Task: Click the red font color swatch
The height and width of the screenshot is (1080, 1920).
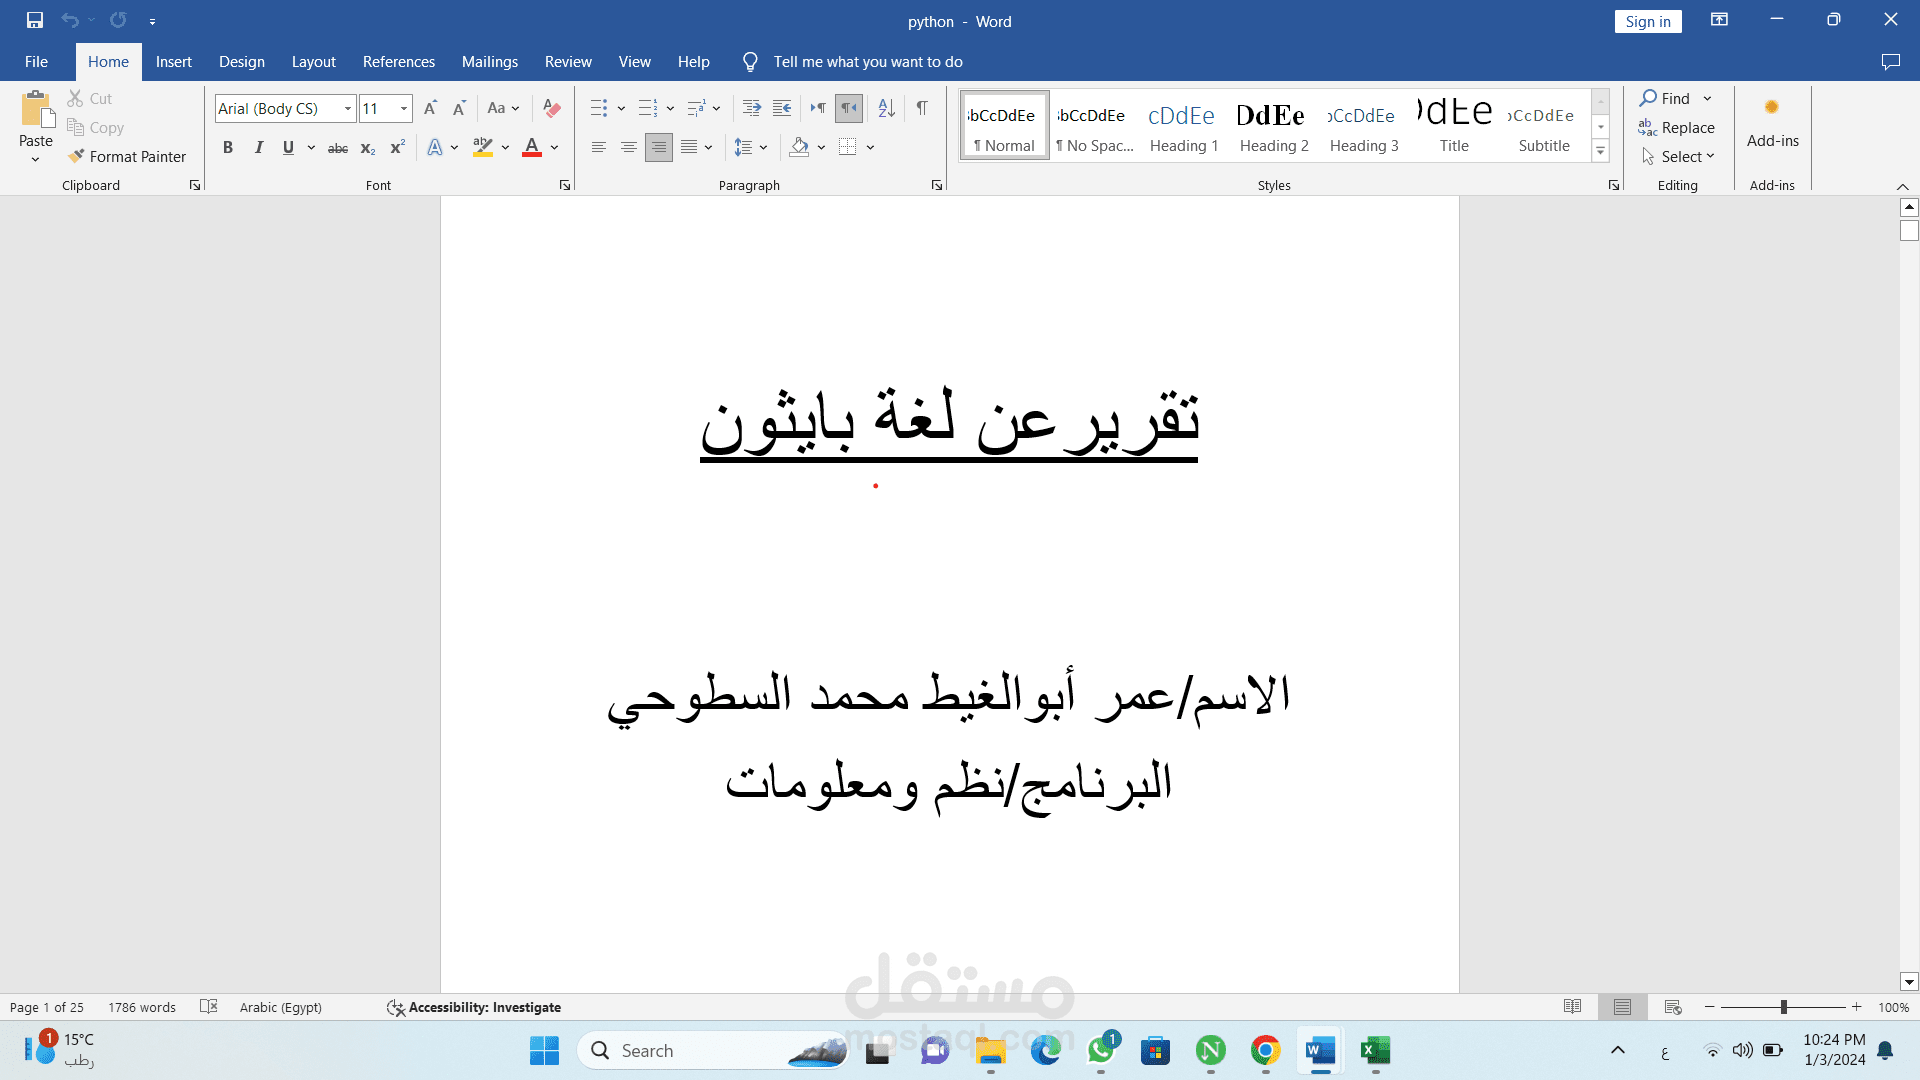Action: (532, 148)
